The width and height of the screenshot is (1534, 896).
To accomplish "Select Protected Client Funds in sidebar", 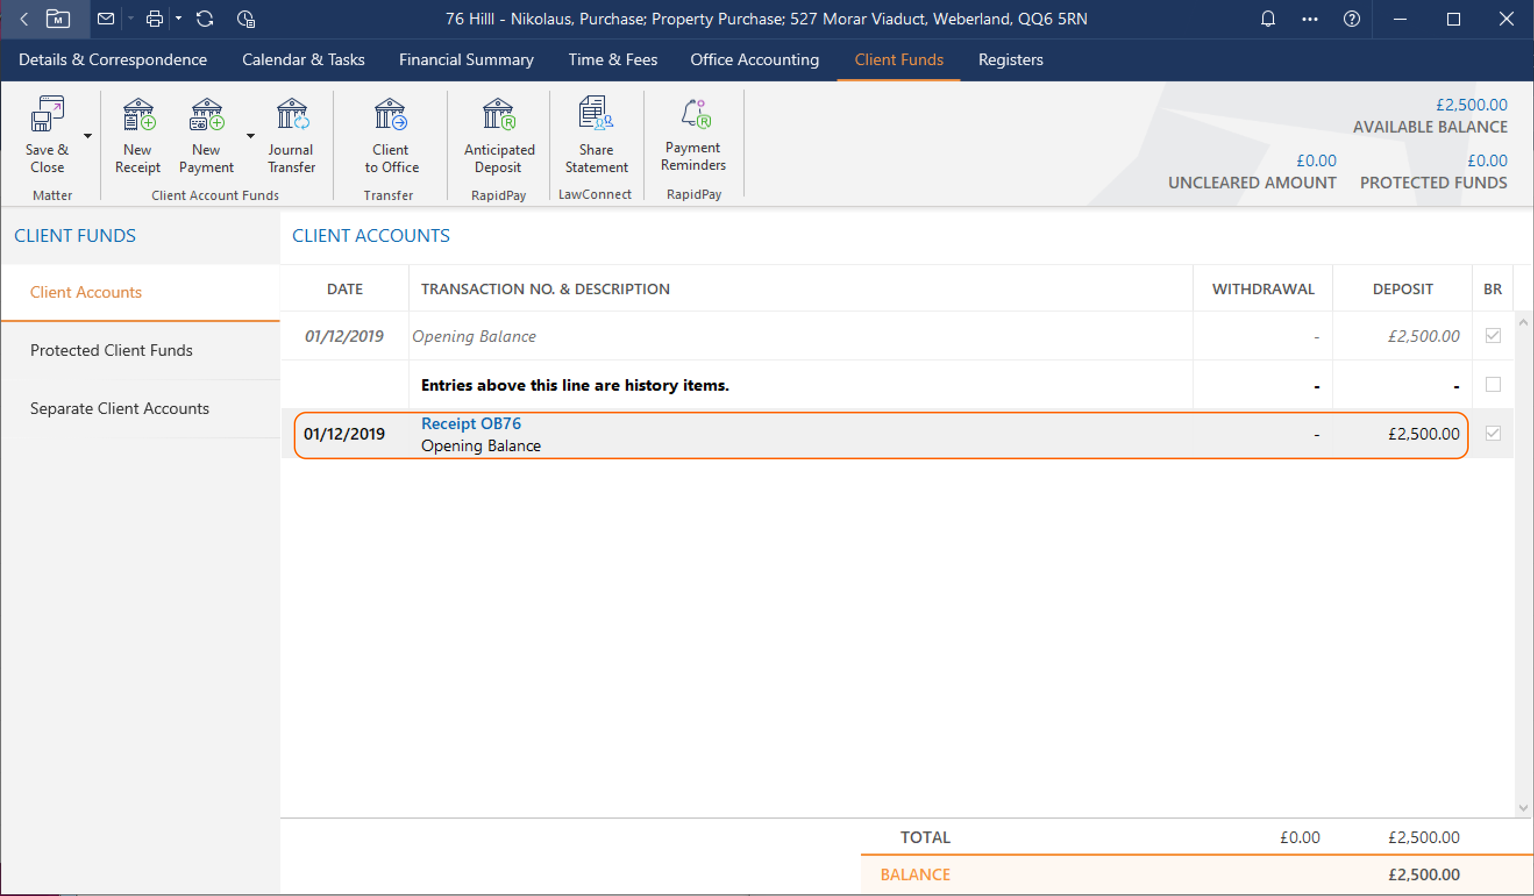I will 111,351.
